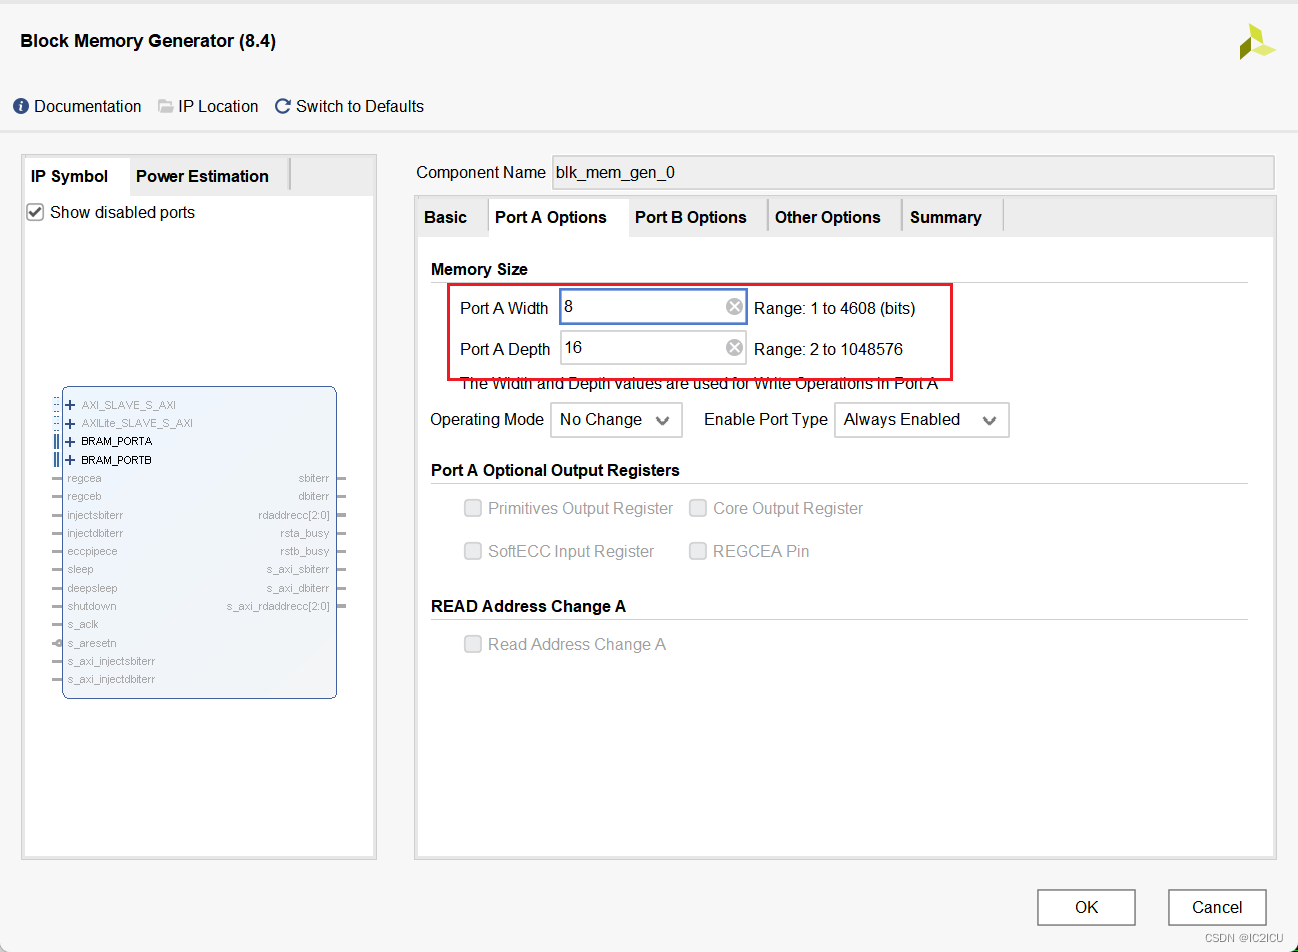Select the s_aclk port label
Viewport: 1298px width, 952px height.
[83, 624]
